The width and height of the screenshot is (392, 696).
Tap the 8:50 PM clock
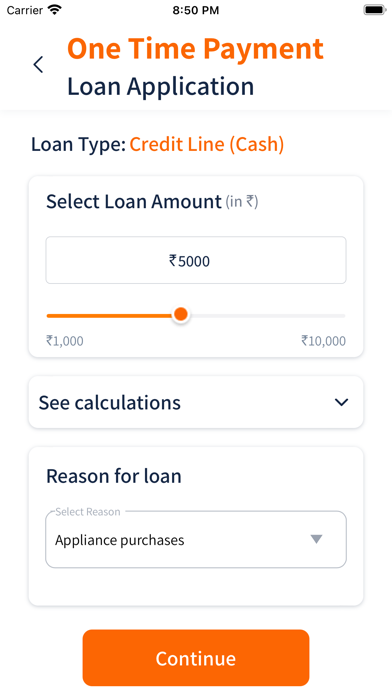(196, 10)
